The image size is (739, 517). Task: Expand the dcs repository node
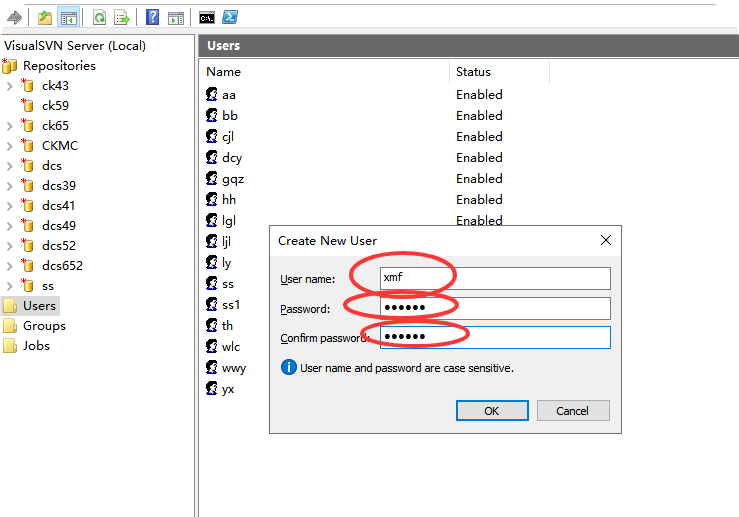(9, 166)
